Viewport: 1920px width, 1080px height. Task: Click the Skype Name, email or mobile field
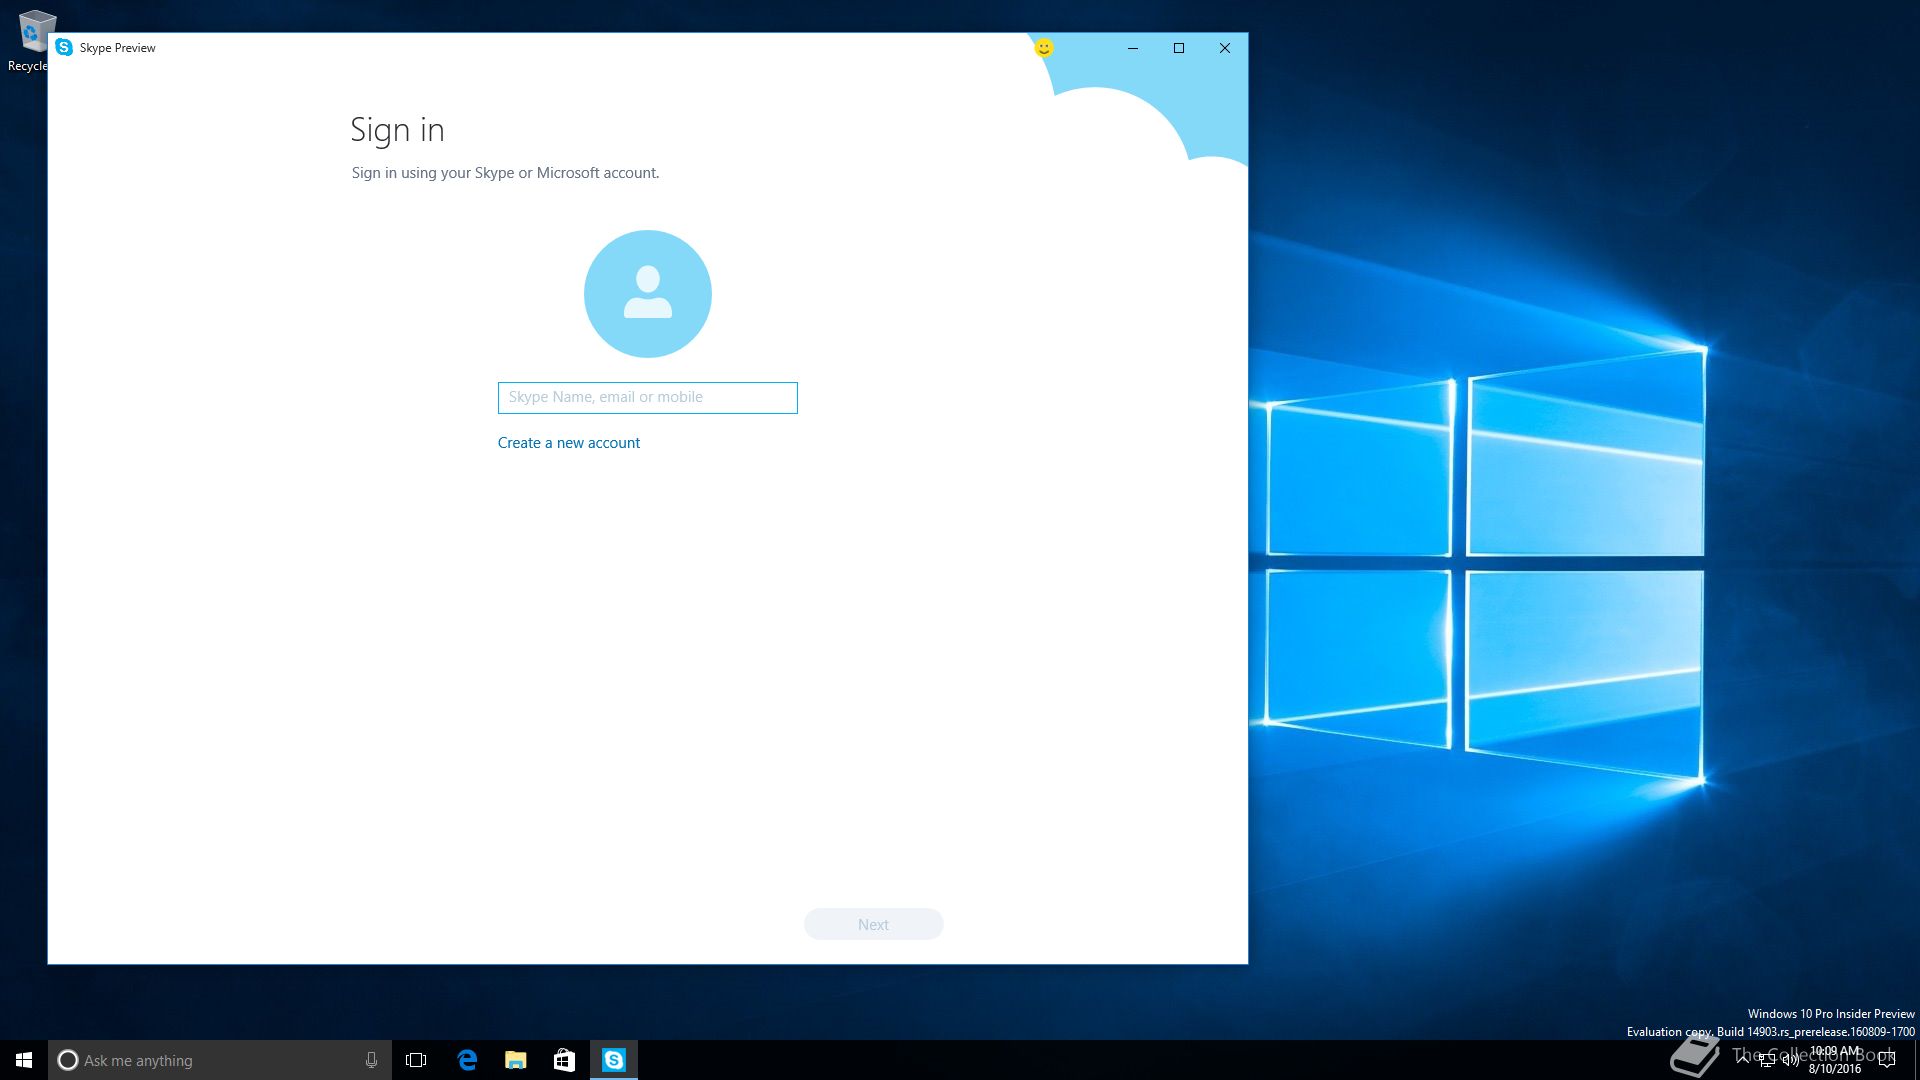647,398
